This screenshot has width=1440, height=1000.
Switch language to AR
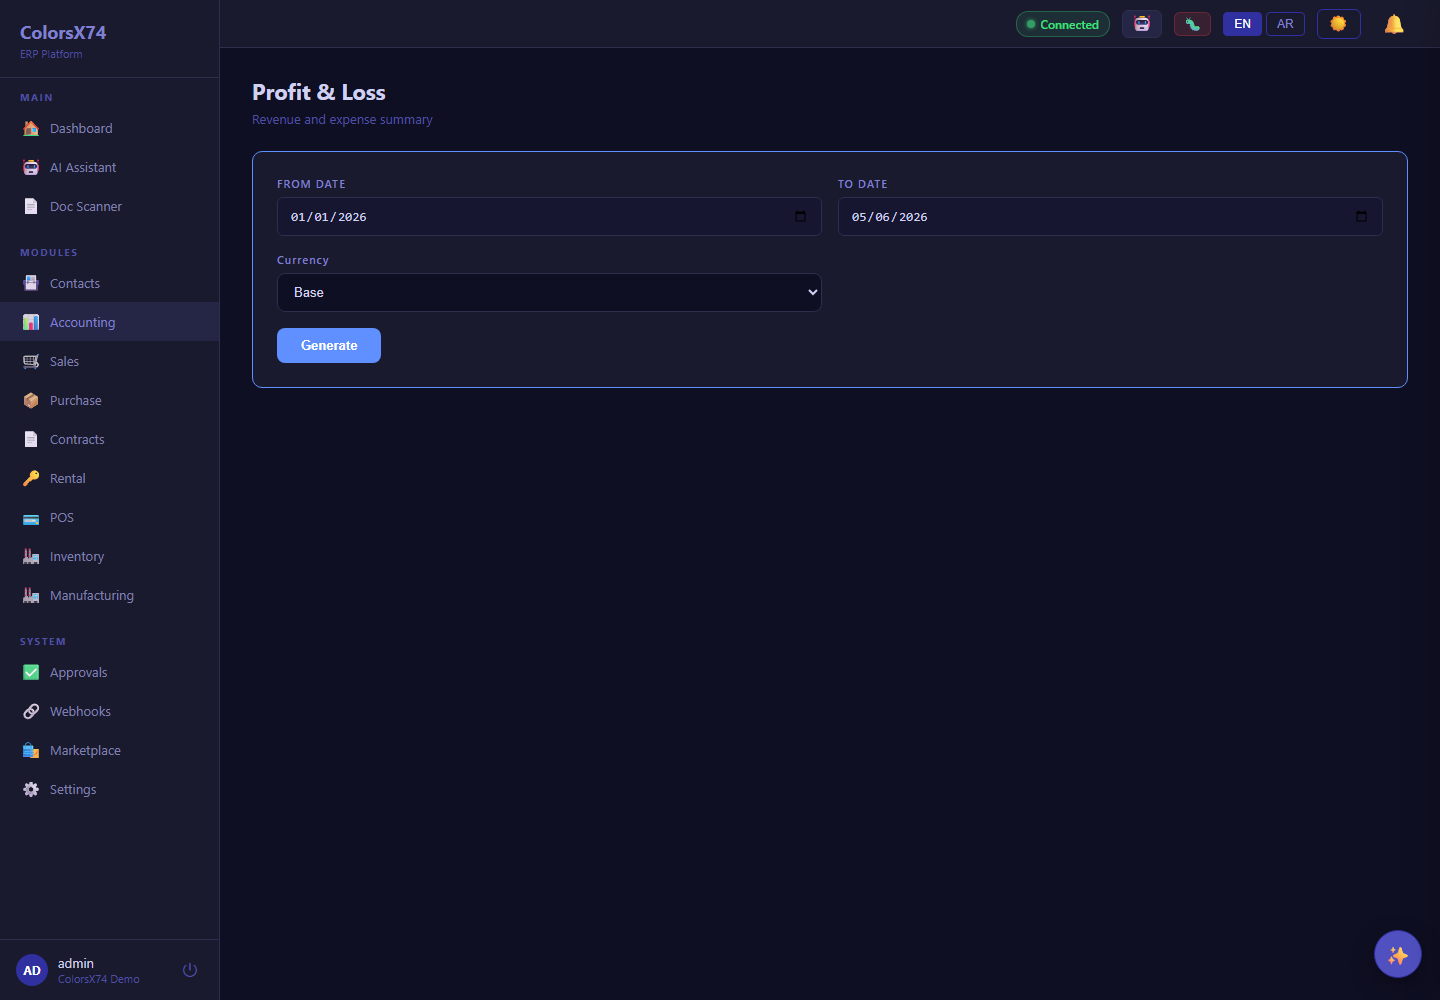[1286, 24]
